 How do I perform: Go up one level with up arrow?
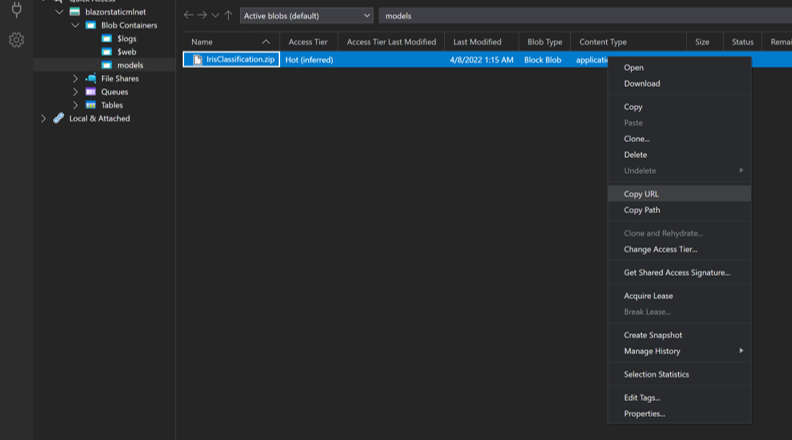click(228, 15)
